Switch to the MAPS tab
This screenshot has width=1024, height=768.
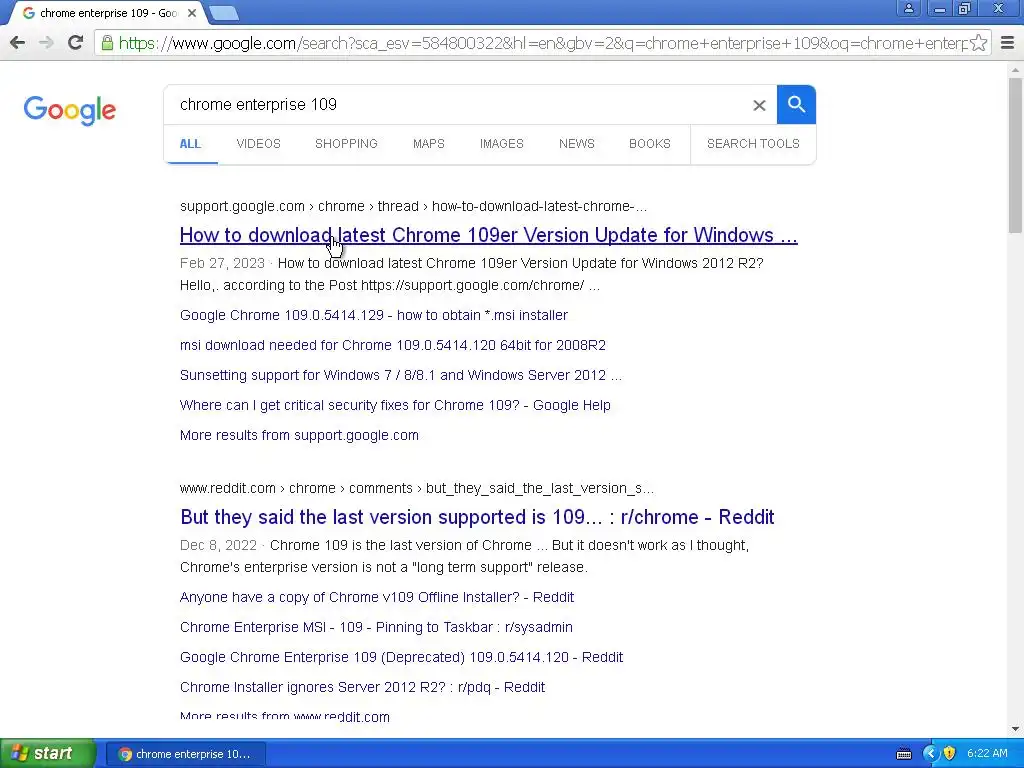click(428, 144)
